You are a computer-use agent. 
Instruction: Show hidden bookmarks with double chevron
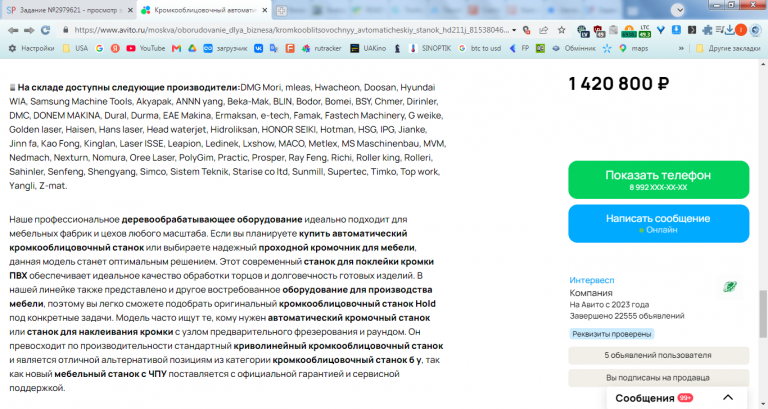681,48
